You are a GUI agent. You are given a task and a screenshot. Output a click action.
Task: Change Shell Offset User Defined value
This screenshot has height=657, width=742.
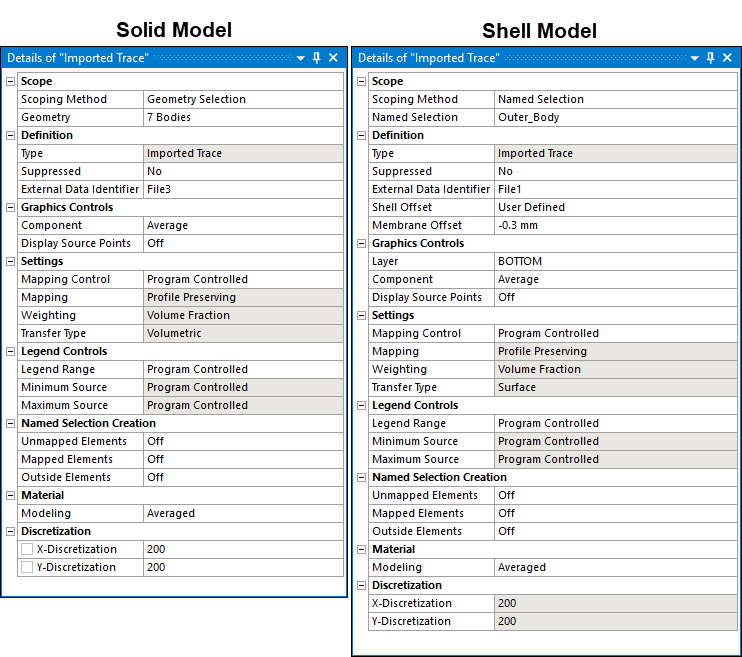pyautogui.click(x=616, y=207)
